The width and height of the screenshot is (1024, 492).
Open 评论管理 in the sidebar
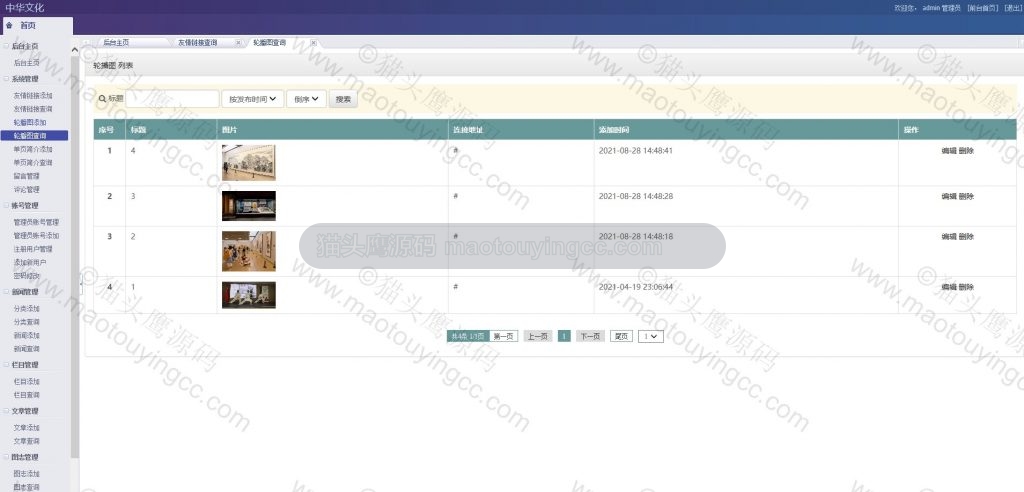(x=27, y=189)
